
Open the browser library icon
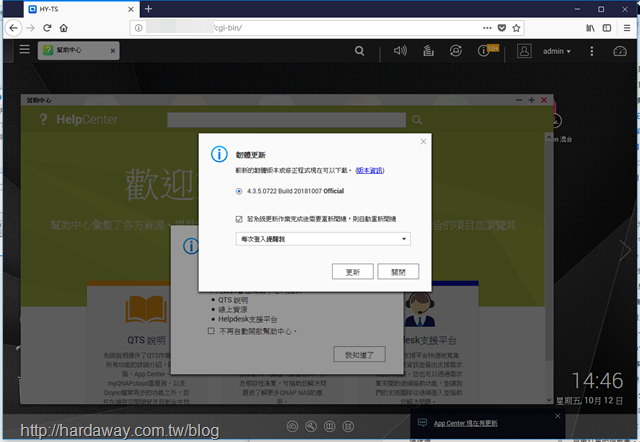click(x=590, y=28)
